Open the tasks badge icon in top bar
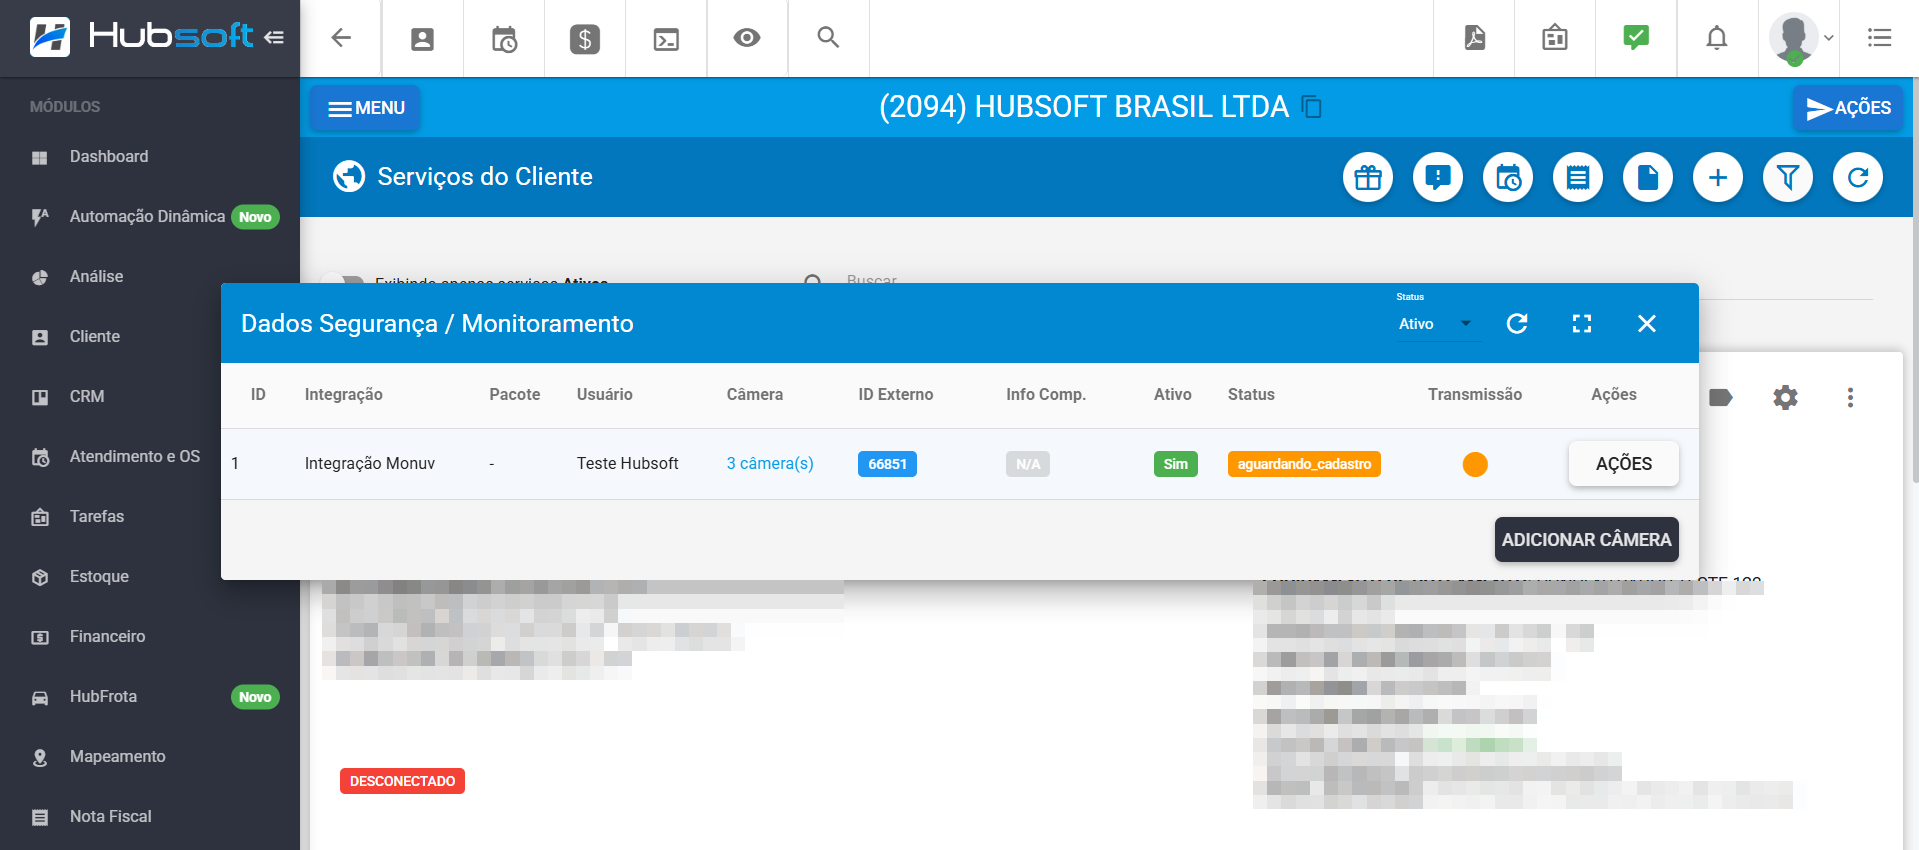The image size is (1919, 850). coord(1555,38)
